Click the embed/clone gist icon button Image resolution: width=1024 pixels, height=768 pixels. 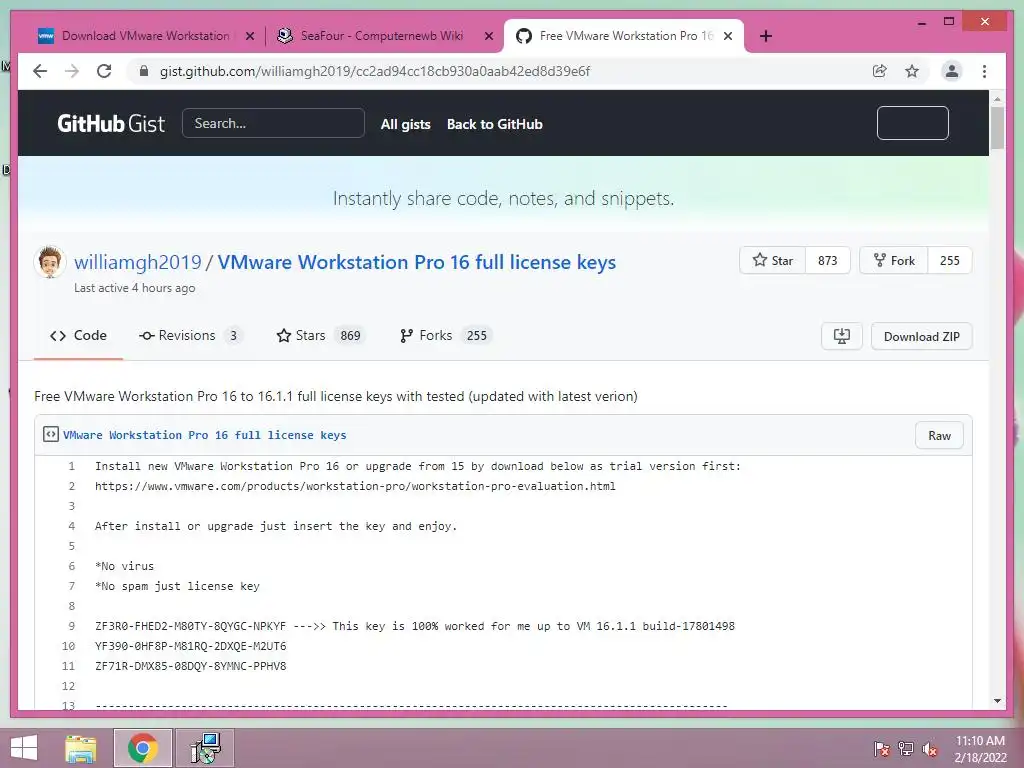(x=842, y=336)
